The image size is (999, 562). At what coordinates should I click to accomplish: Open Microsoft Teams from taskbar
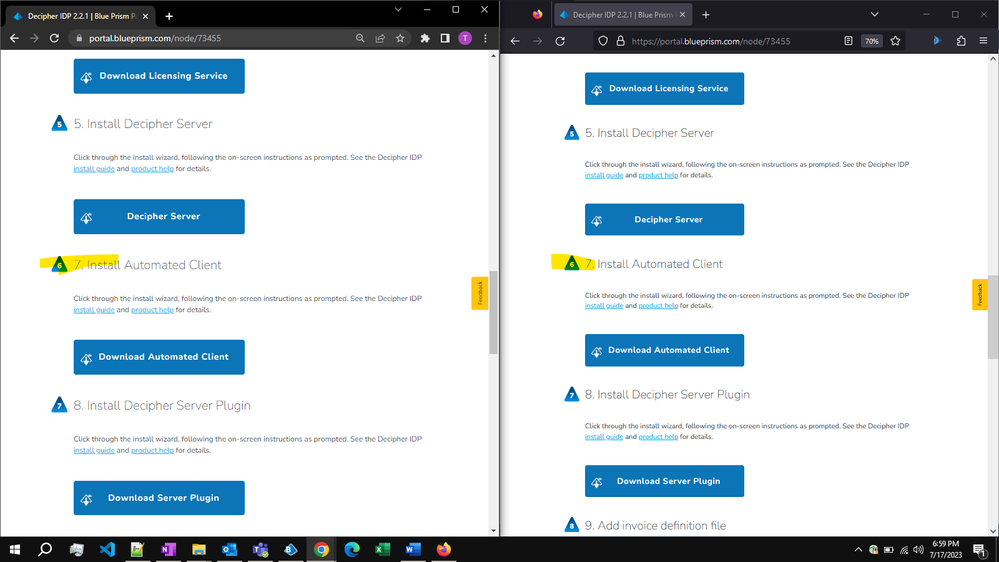260,549
